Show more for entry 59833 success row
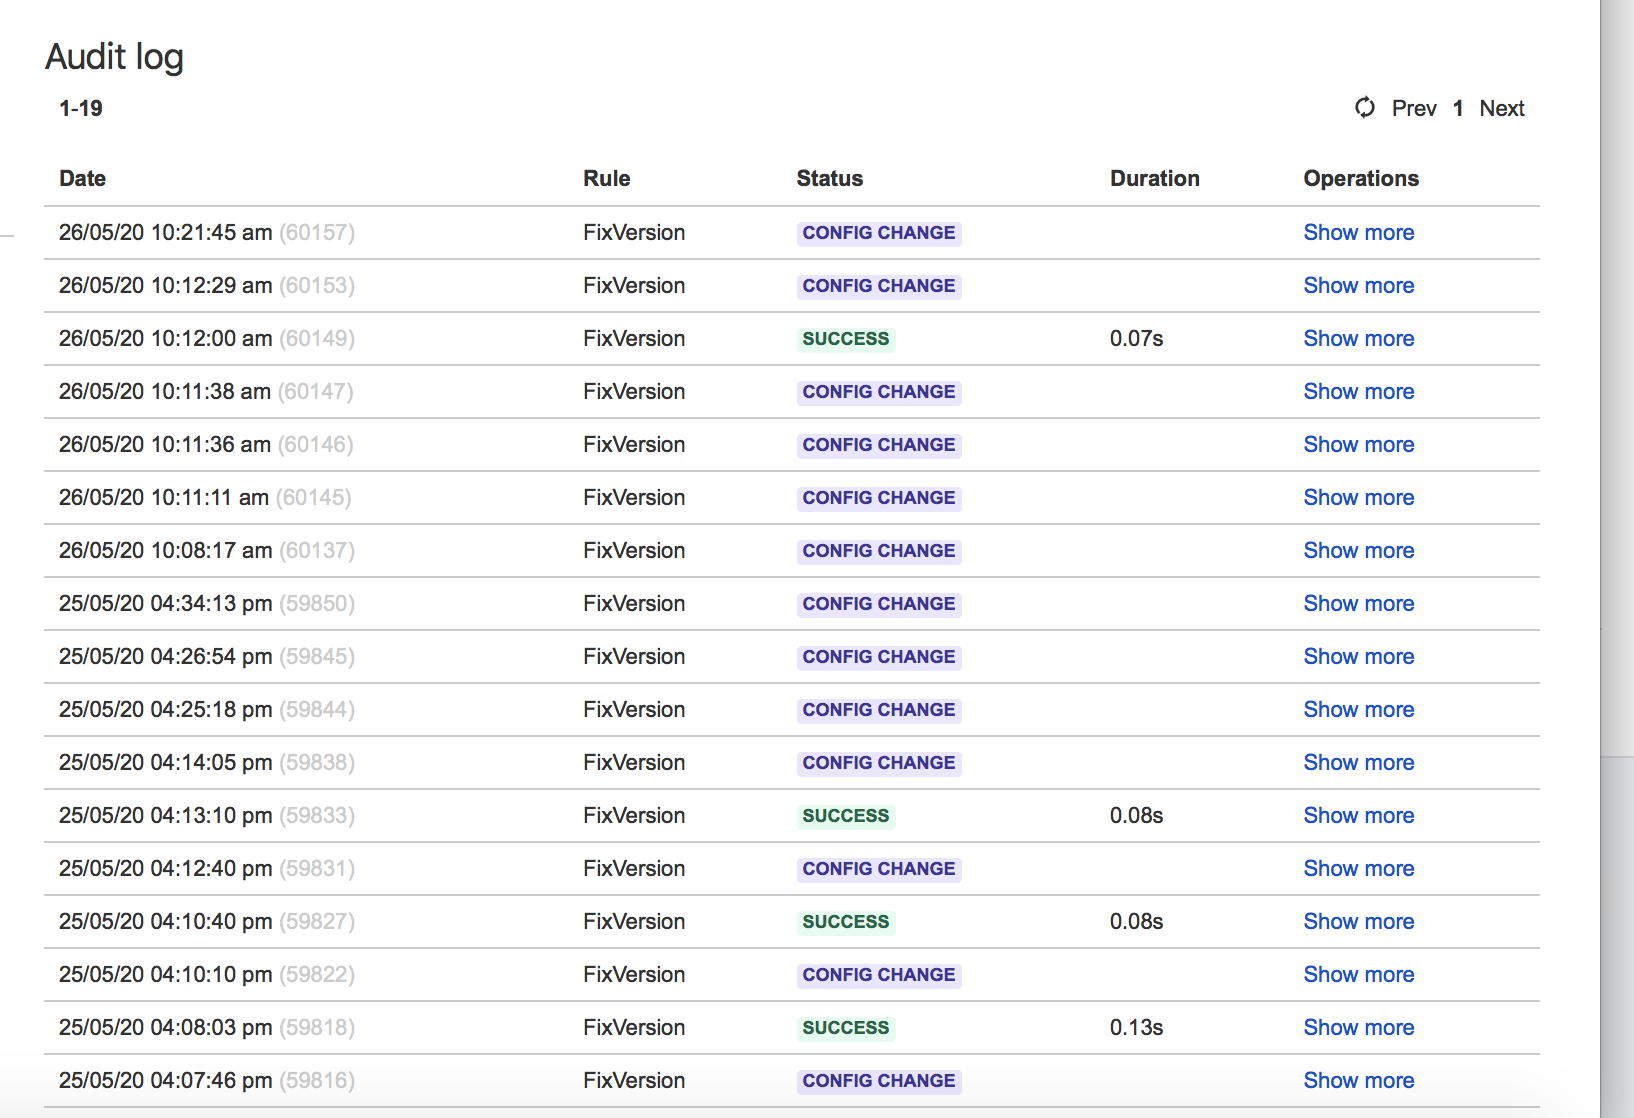1634x1118 pixels. (1358, 815)
